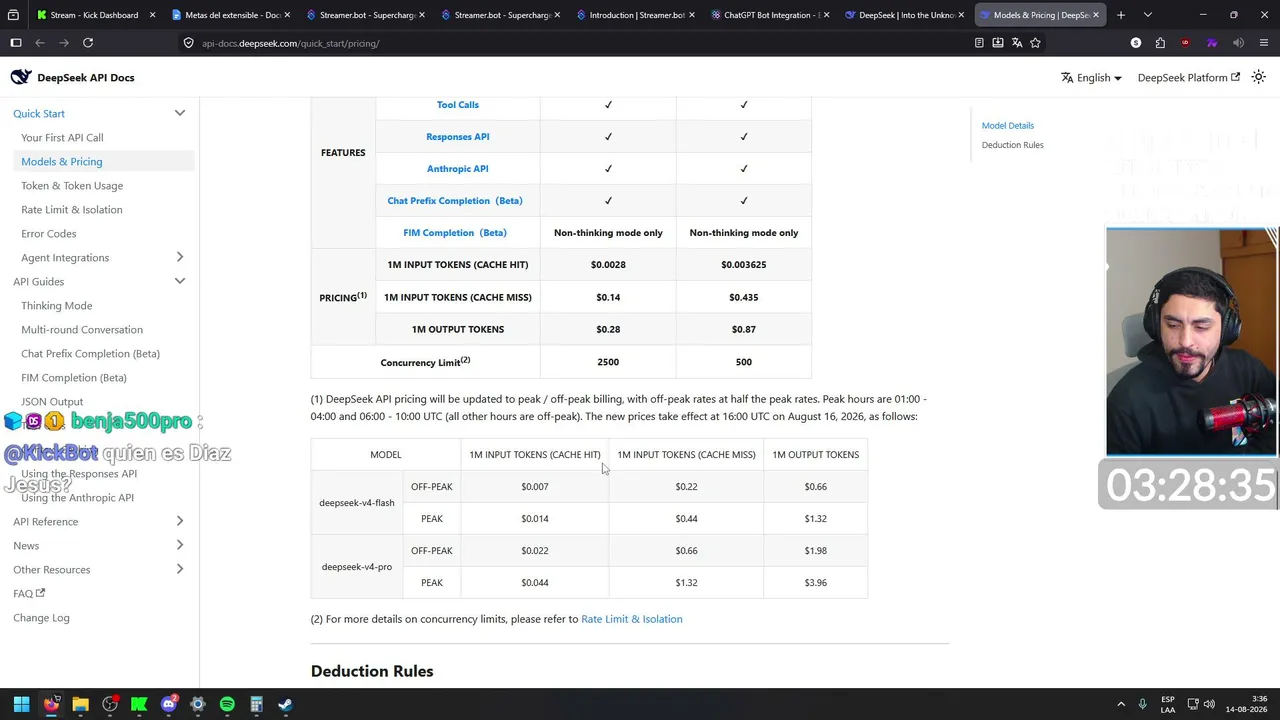Image resolution: width=1280 pixels, height=720 pixels.
Task: Jump to Model Details in page outline
Action: [1007, 125]
